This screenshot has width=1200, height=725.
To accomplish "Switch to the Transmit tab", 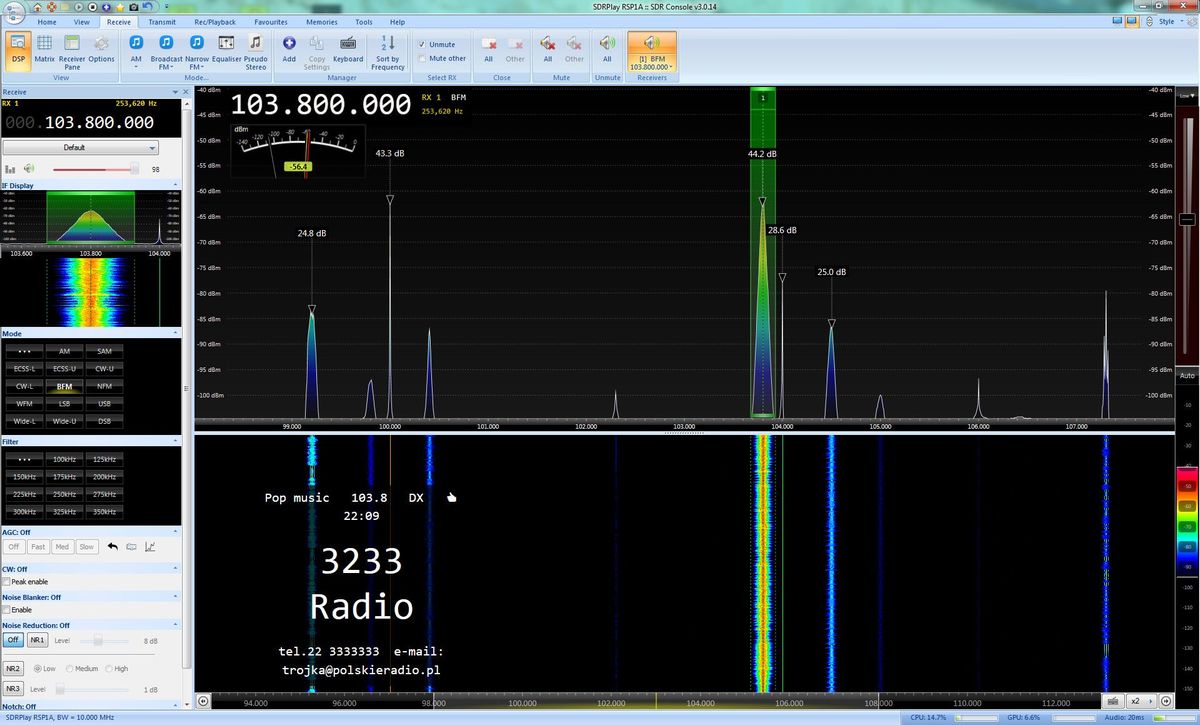I will tap(162, 21).
